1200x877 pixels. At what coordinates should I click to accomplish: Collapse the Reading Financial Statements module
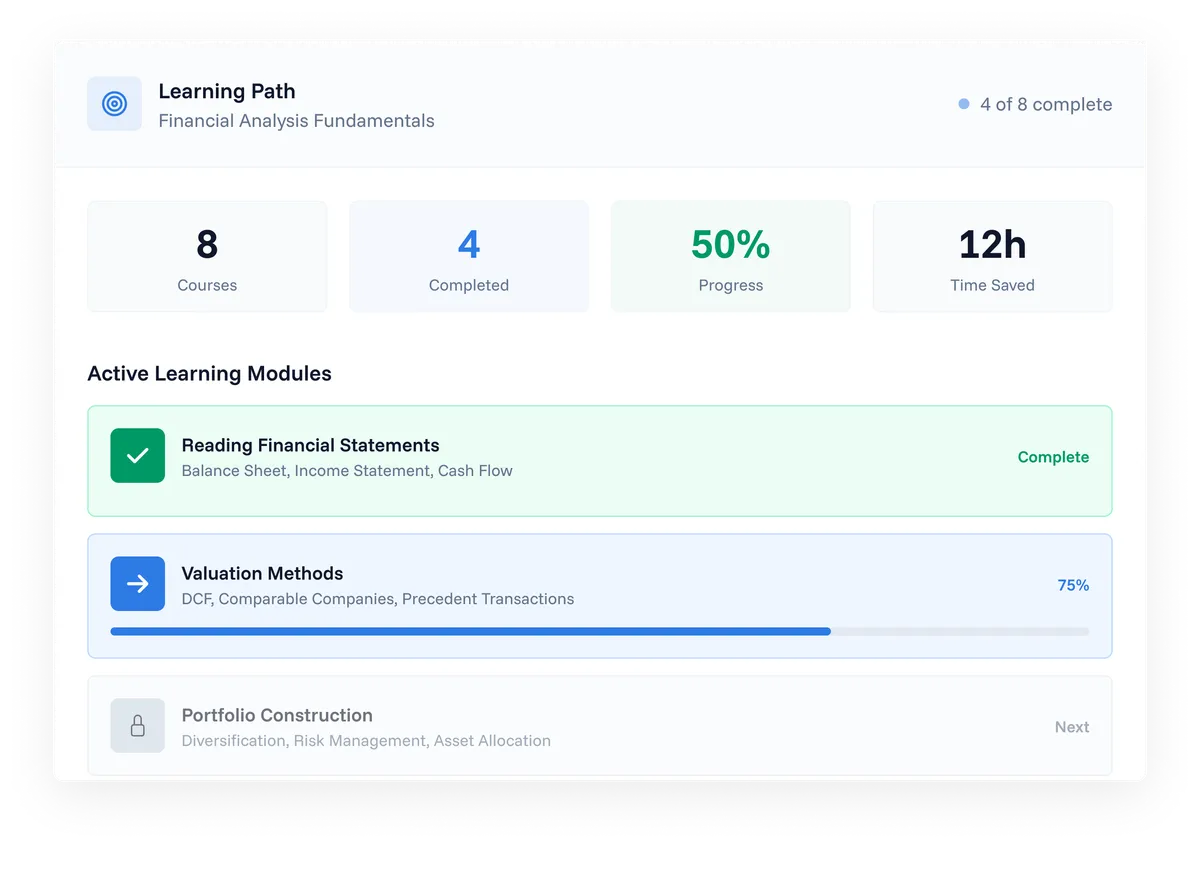tap(600, 460)
